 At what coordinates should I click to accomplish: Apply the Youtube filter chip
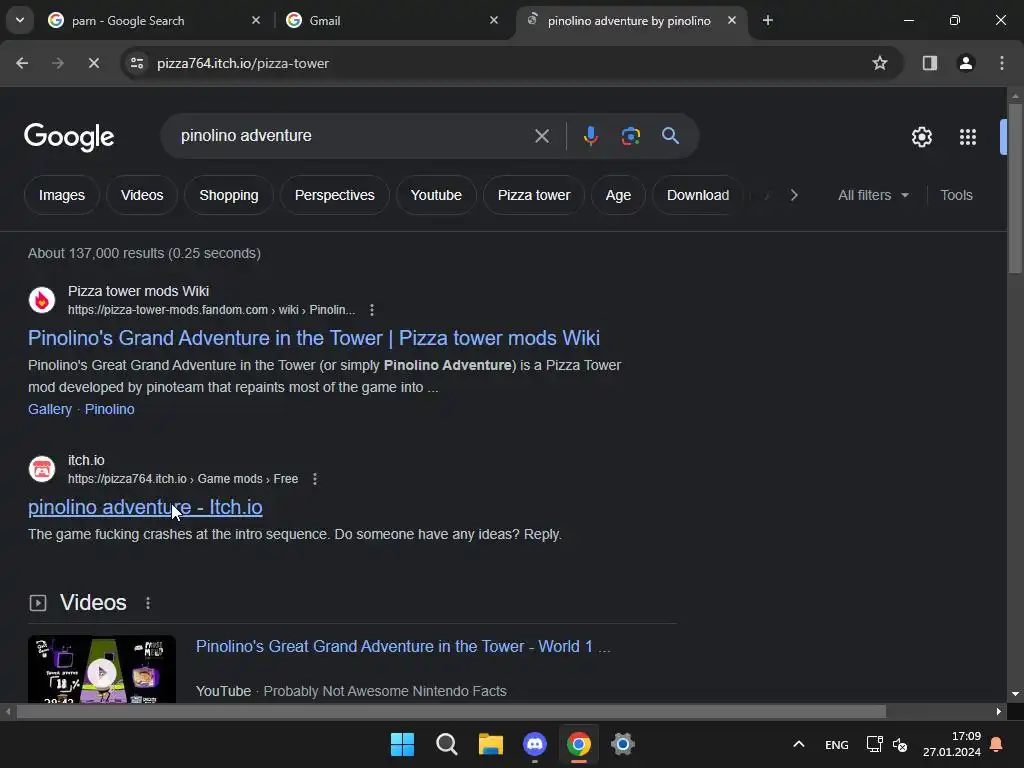(436, 195)
